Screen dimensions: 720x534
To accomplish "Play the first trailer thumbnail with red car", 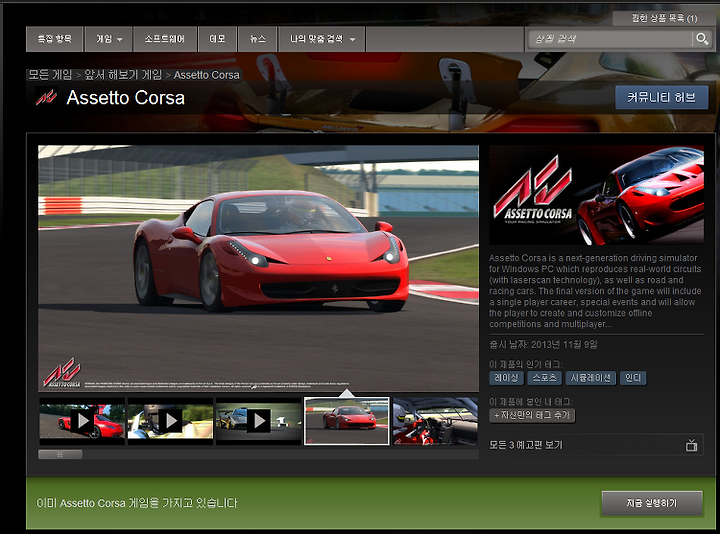I will [82, 421].
